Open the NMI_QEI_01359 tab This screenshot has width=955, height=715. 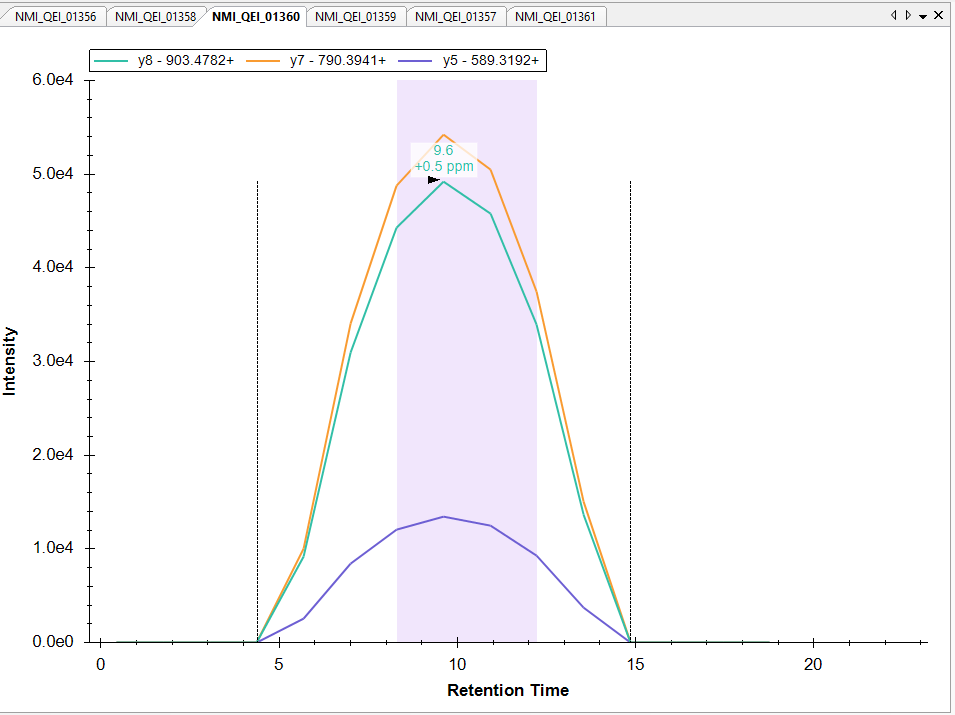pyautogui.click(x=355, y=17)
